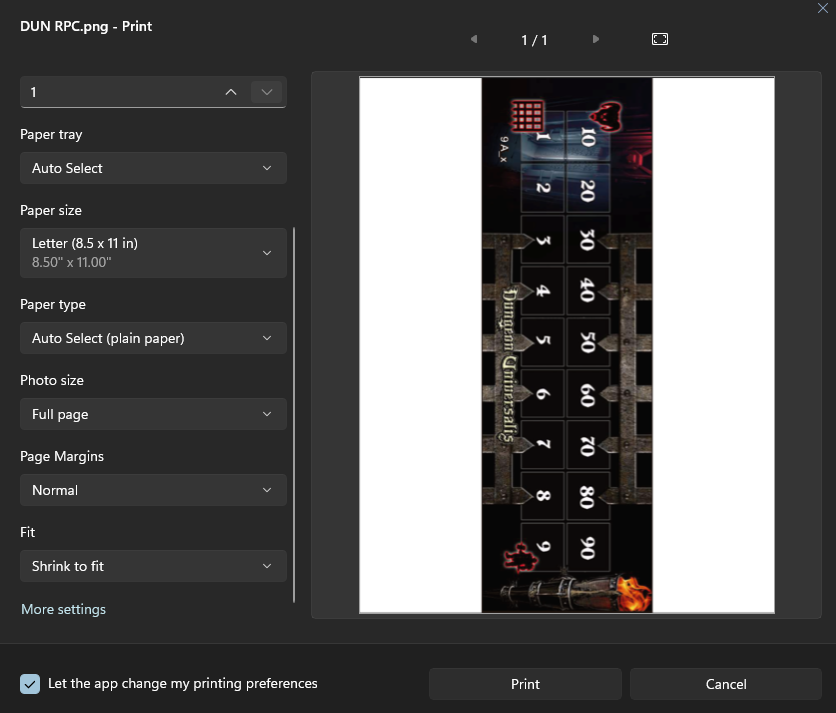This screenshot has width=836, height=713.
Task: Open the Paper tray dropdown
Action: tap(153, 168)
